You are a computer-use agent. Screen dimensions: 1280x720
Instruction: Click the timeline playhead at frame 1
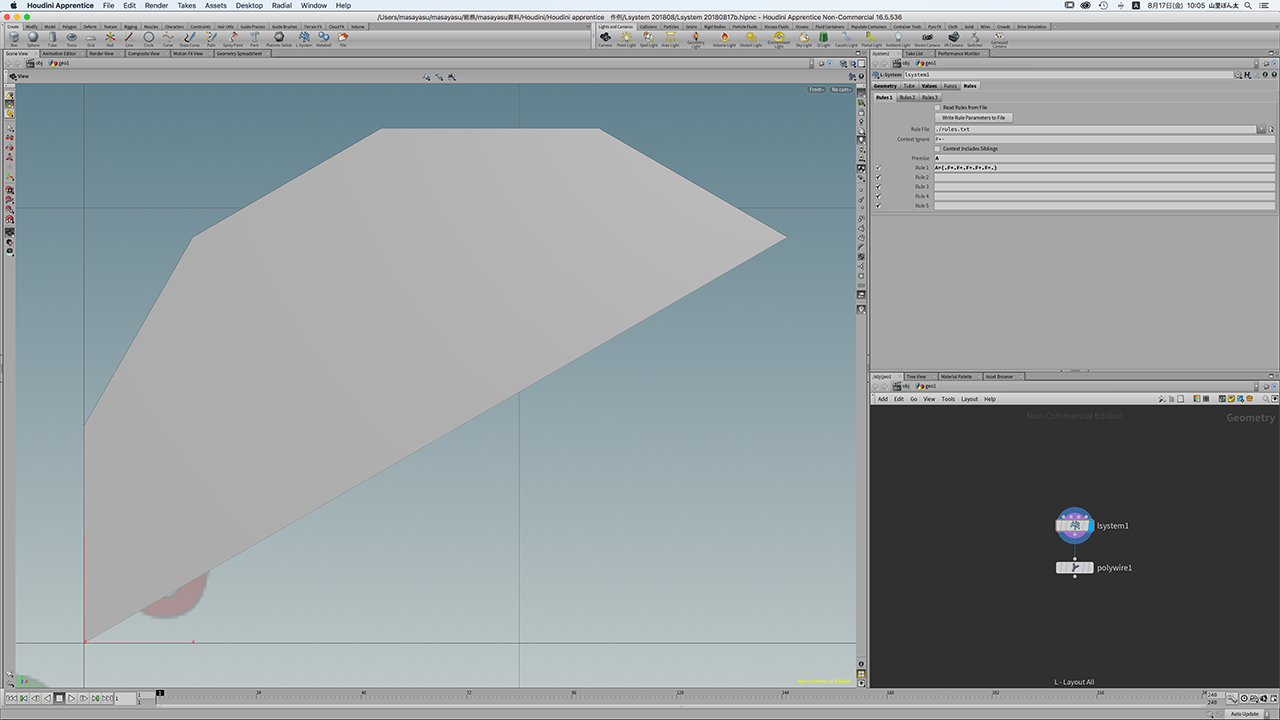pos(159,693)
